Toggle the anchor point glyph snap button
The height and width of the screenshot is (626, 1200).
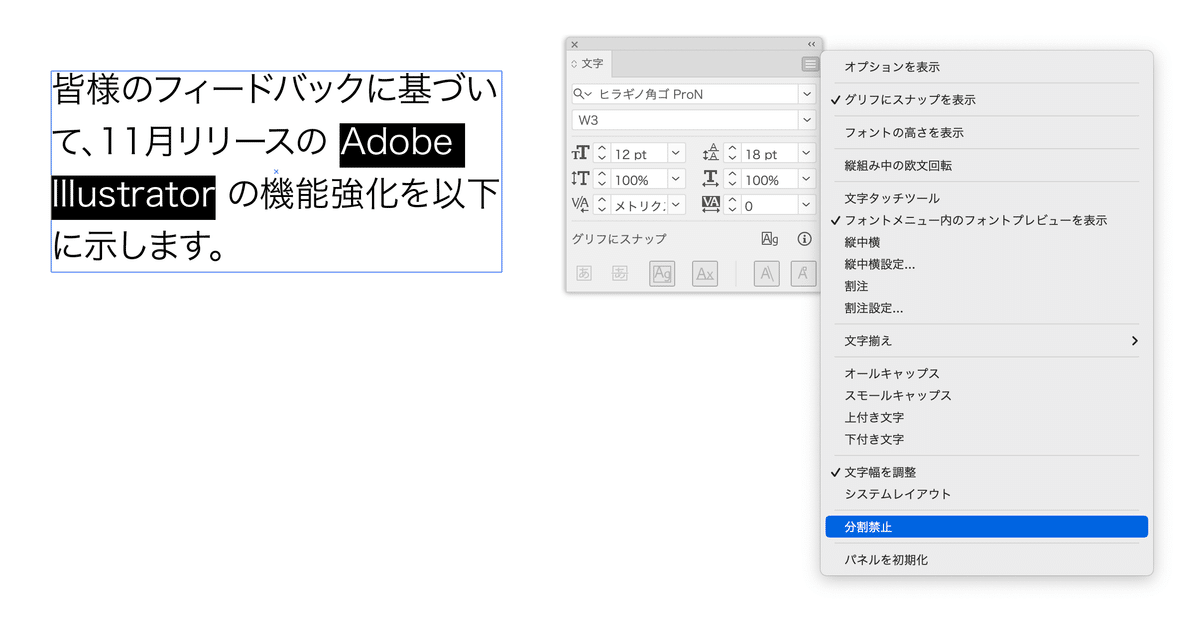(803, 273)
